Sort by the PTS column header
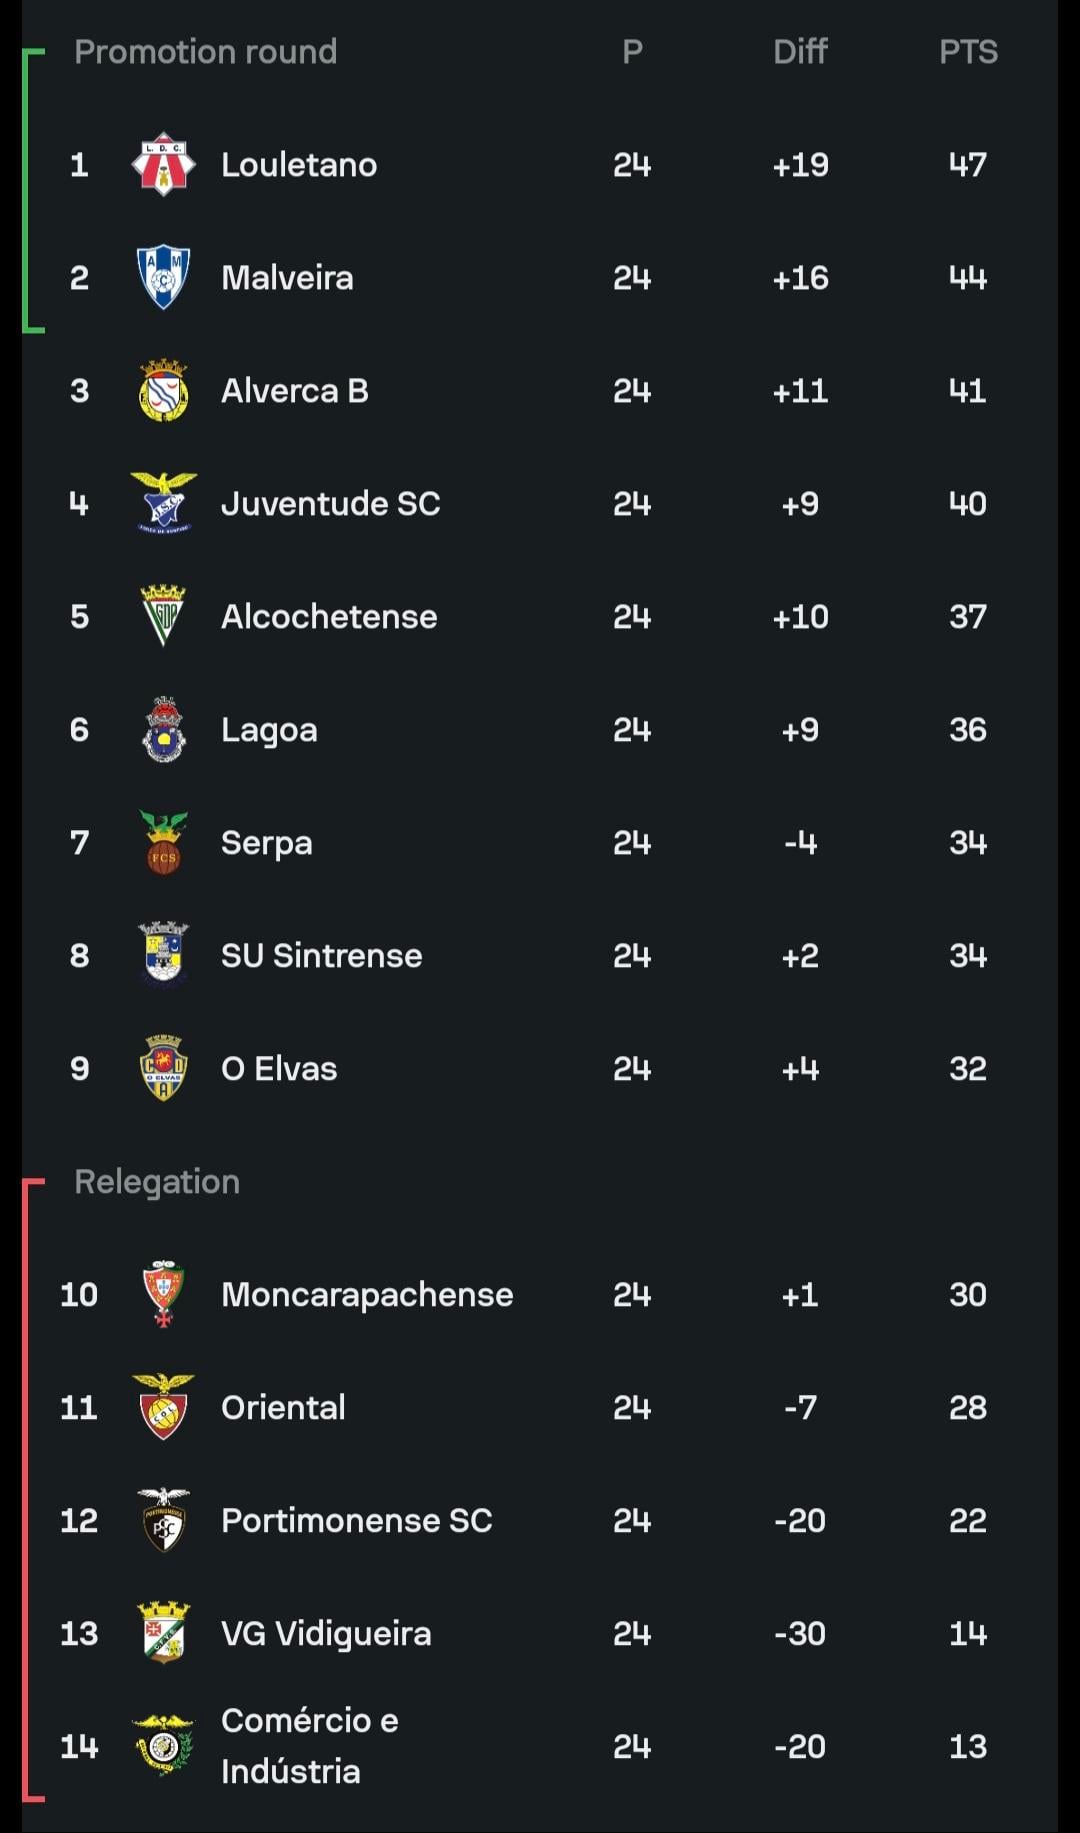 pyautogui.click(x=967, y=52)
